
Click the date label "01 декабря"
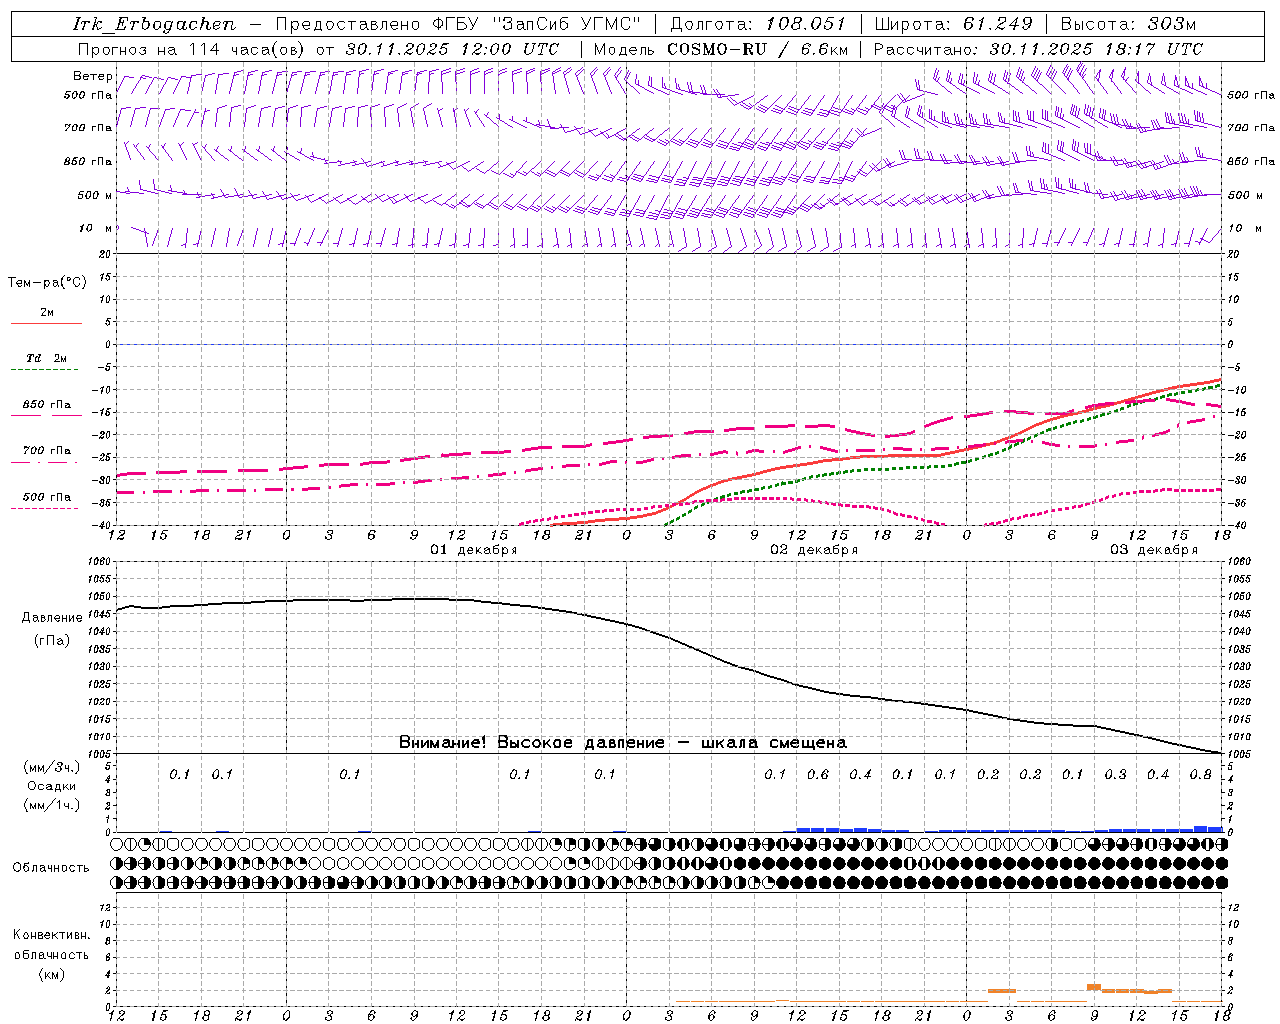click(x=474, y=550)
